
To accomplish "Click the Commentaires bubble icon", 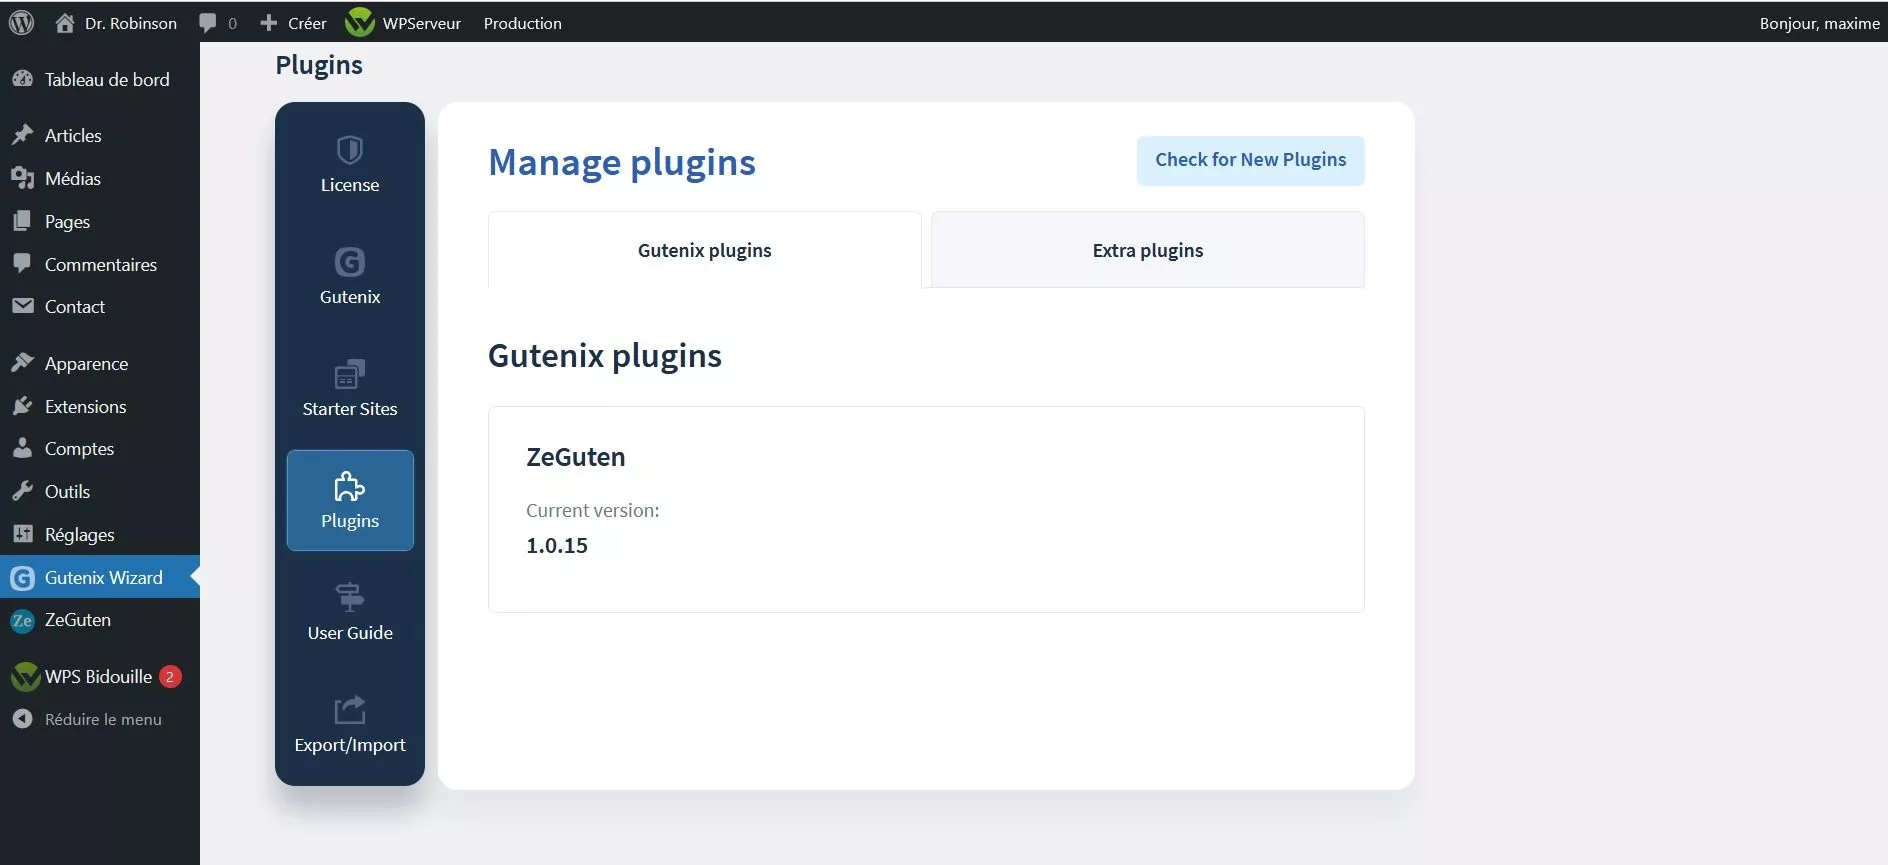I will [22, 264].
